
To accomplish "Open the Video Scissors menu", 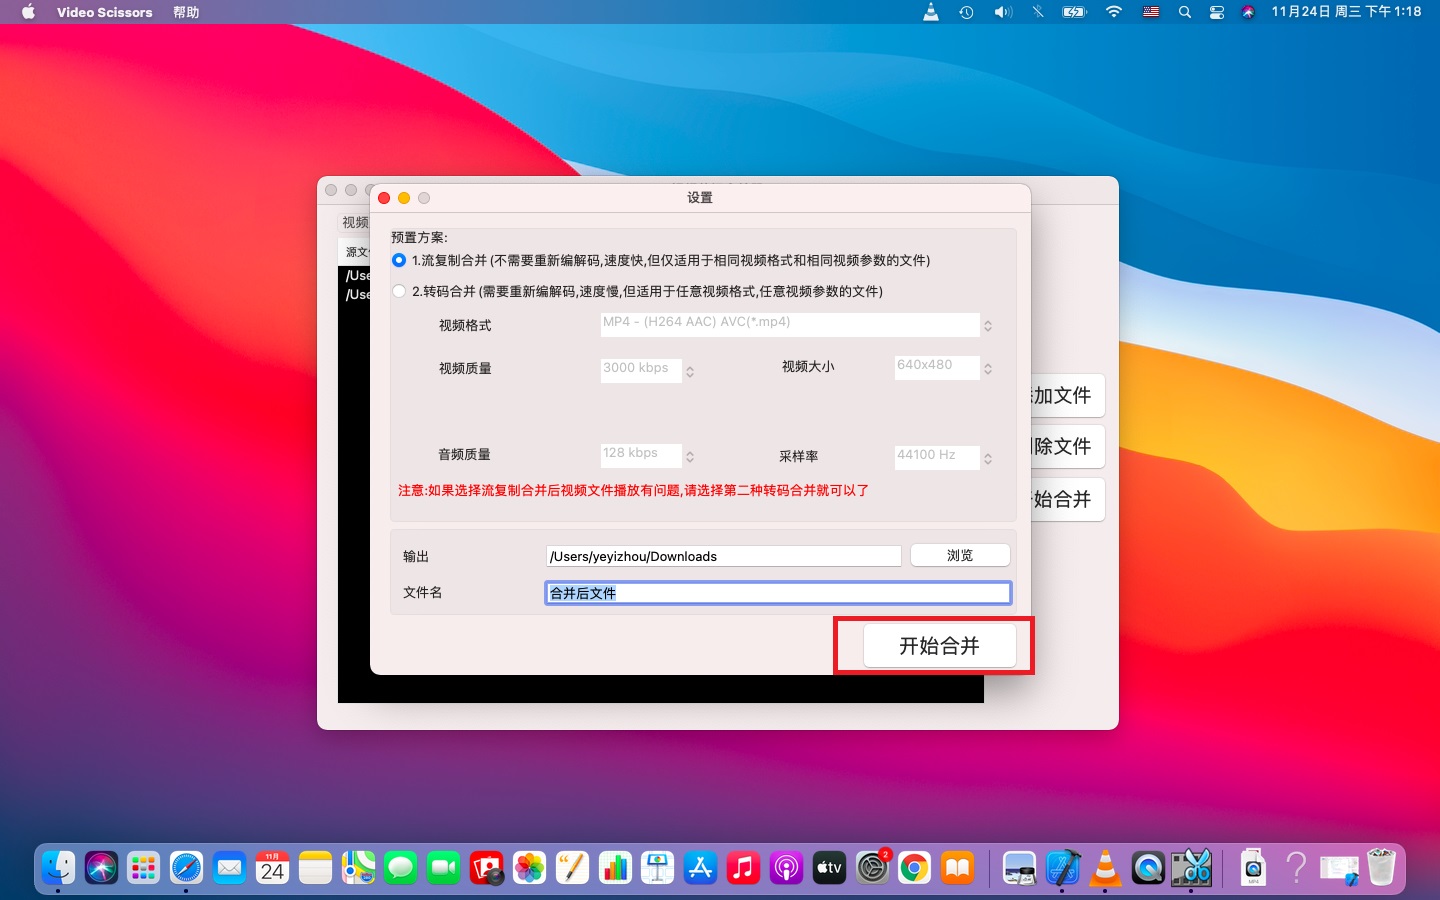I will coord(105,12).
